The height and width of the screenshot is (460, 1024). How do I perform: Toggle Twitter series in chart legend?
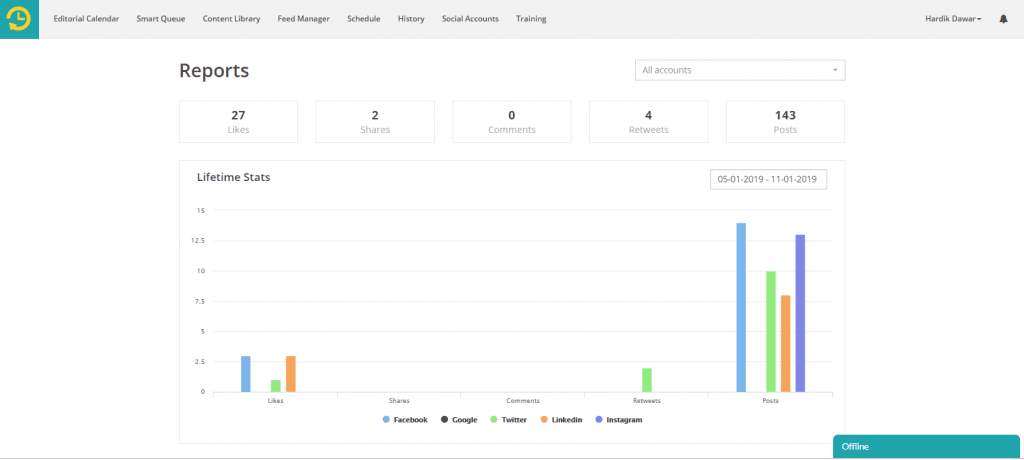pyautogui.click(x=508, y=419)
